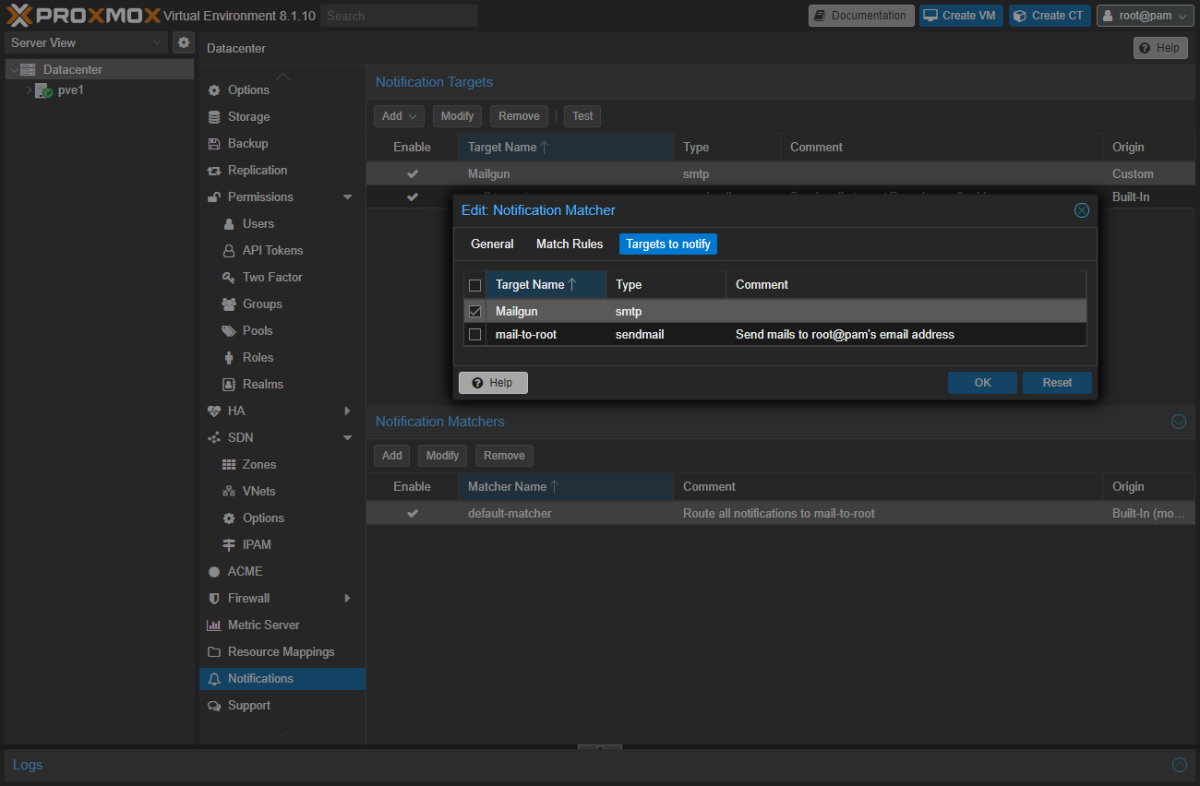This screenshot has width=1200, height=786.
Task: Collapse the Permissions submenu arrow
Action: pos(348,197)
